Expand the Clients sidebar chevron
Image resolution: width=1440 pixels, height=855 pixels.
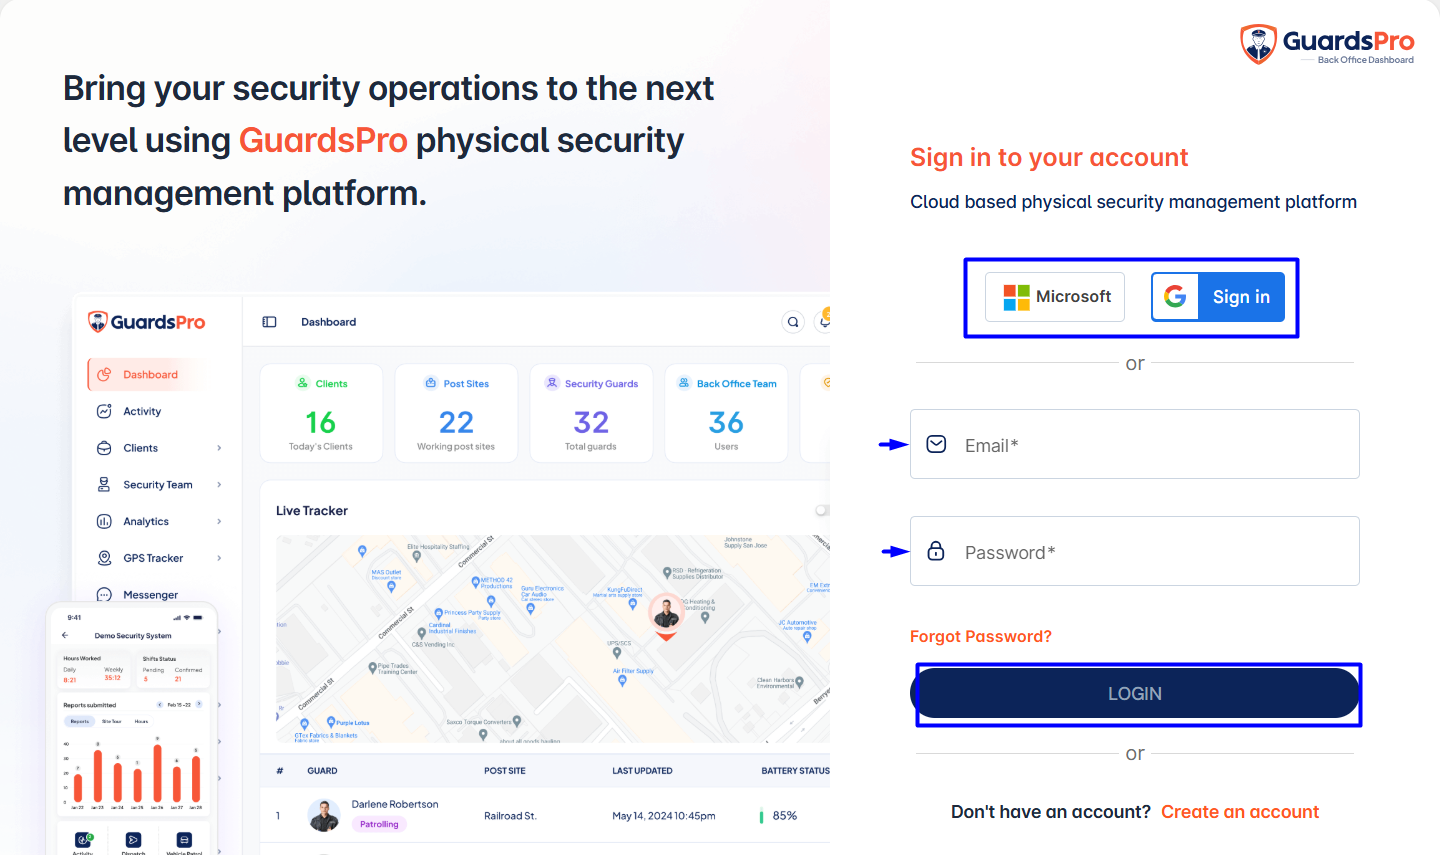tap(219, 448)
